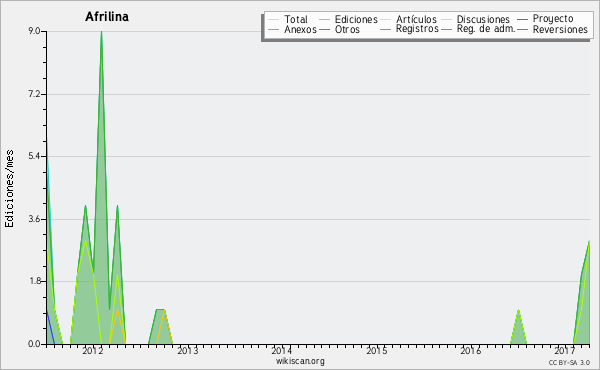Image resolution: width=600 pixels, height=370 pixels.
Task: Click the 0.0 y-axis value
Action: coord(34,344)
